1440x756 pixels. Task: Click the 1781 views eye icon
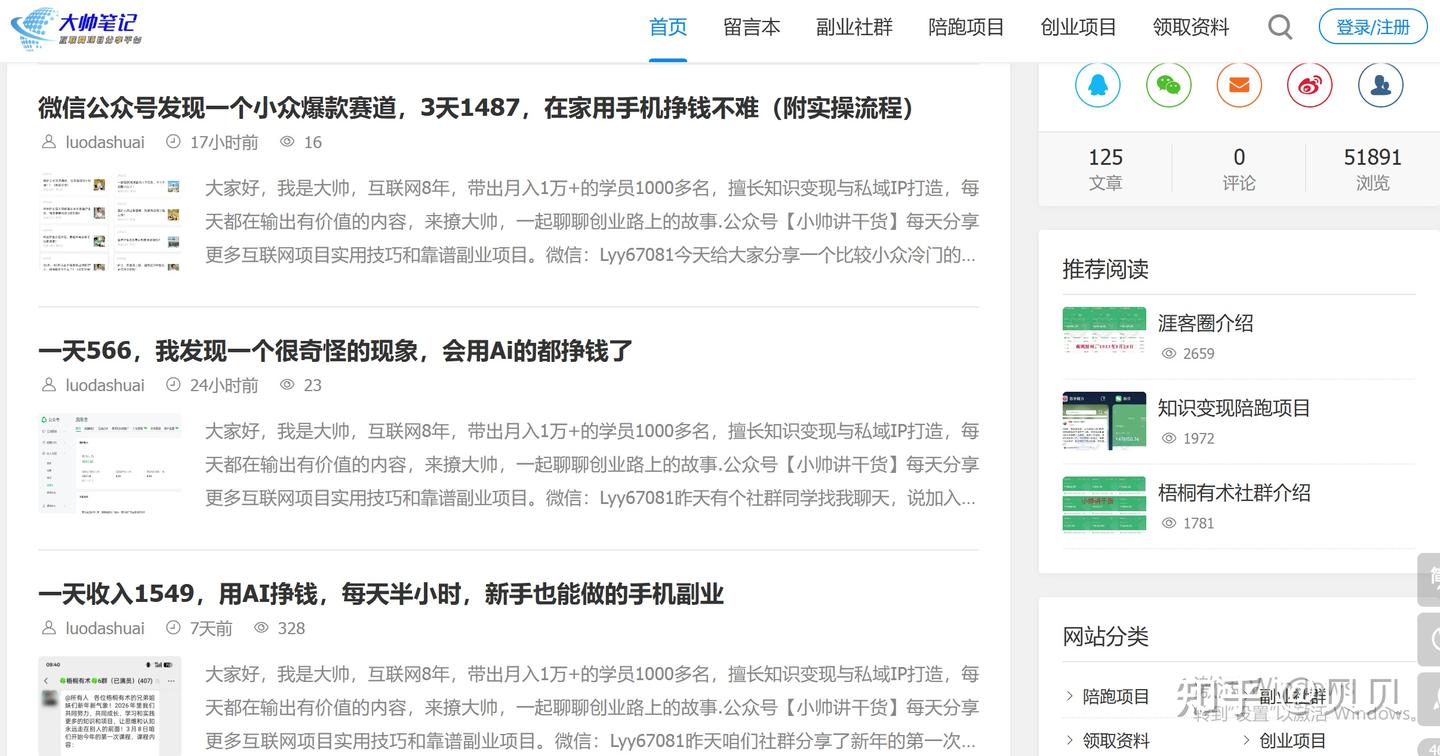pyautogui.click(x=1169, y=523)
